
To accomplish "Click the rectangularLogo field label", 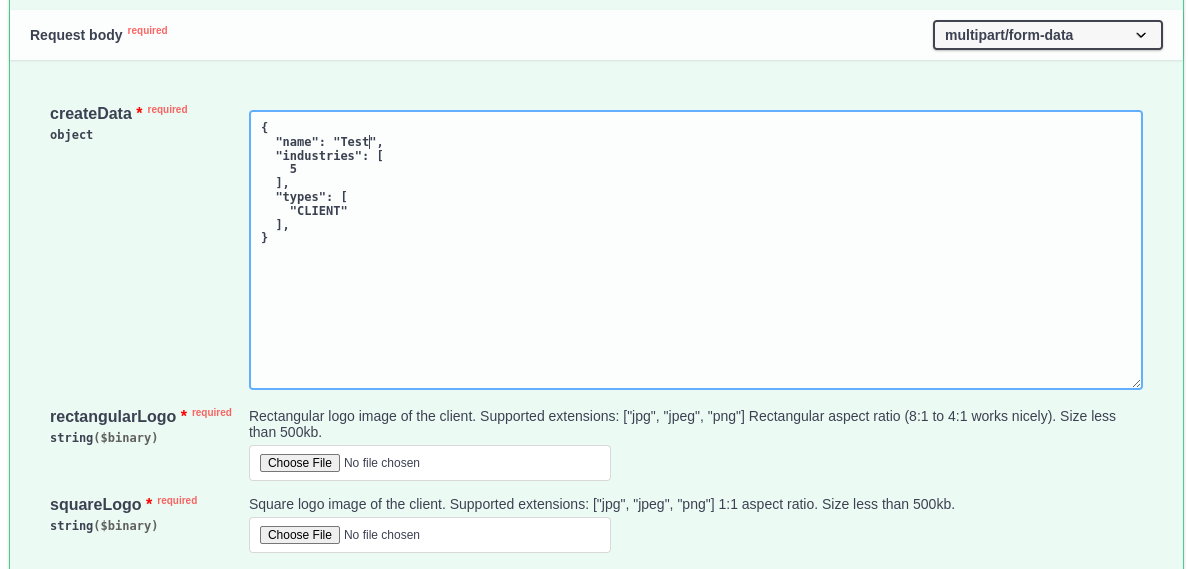I will click(113, 417).
